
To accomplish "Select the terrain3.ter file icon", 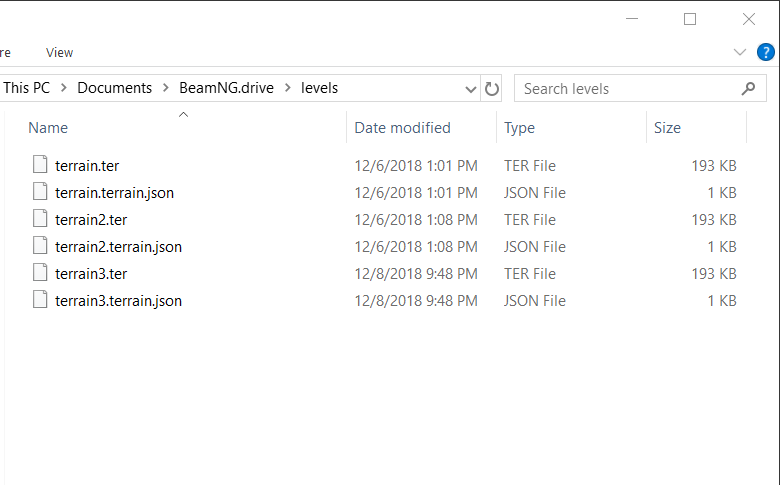I will tap(40, 272).
